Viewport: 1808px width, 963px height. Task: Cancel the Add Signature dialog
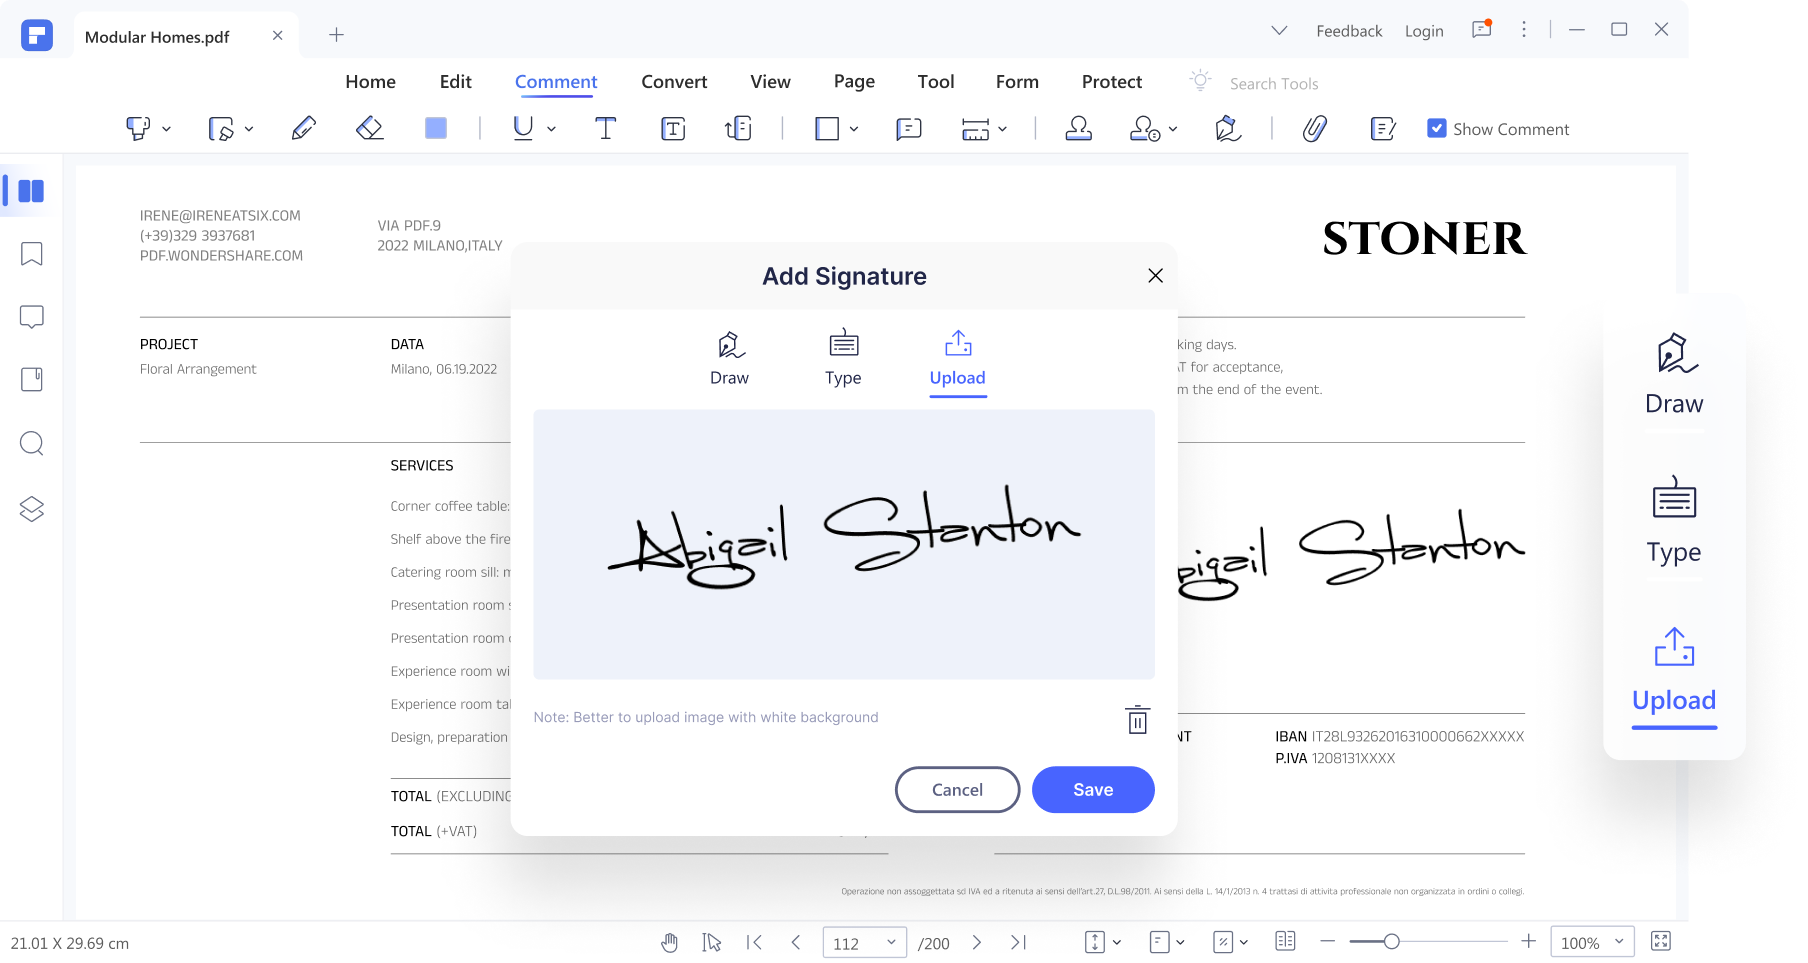pos(957,789)
